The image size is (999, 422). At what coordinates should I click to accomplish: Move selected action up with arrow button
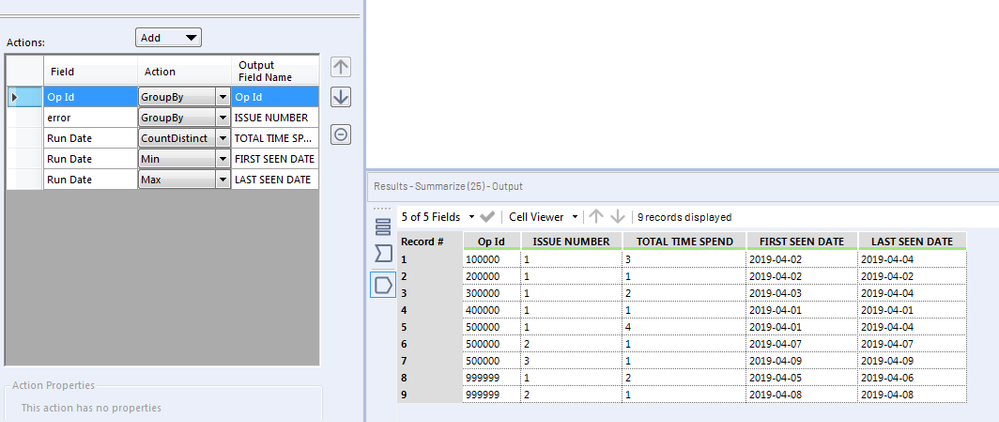point(341,67)
